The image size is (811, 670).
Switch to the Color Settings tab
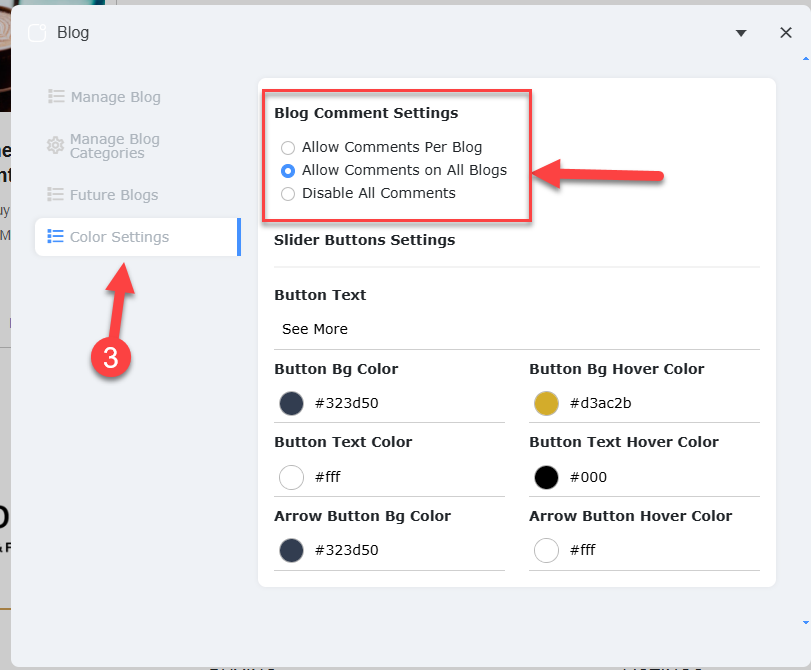click(x=119, y=237)
